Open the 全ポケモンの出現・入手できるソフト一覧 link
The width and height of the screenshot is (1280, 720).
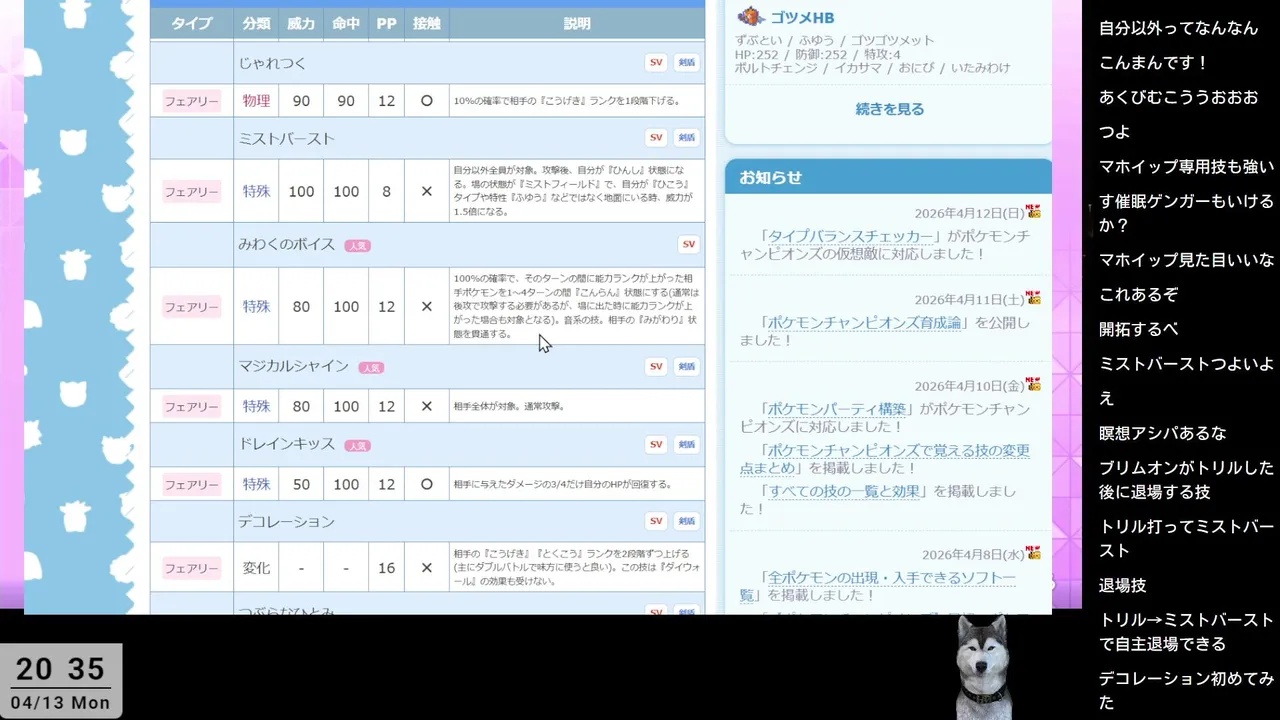878,586
